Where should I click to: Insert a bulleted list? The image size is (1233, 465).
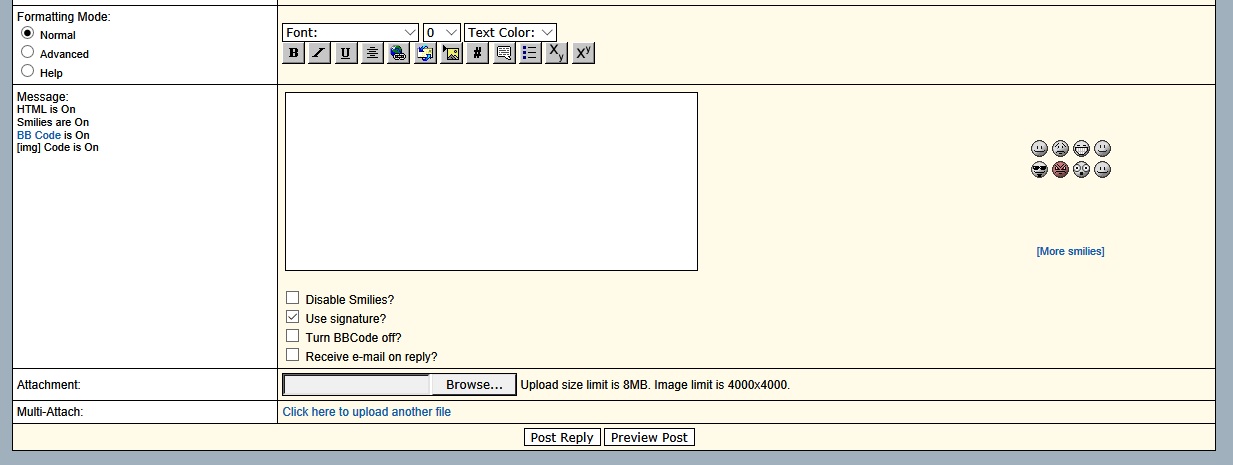tap(530, 54)
